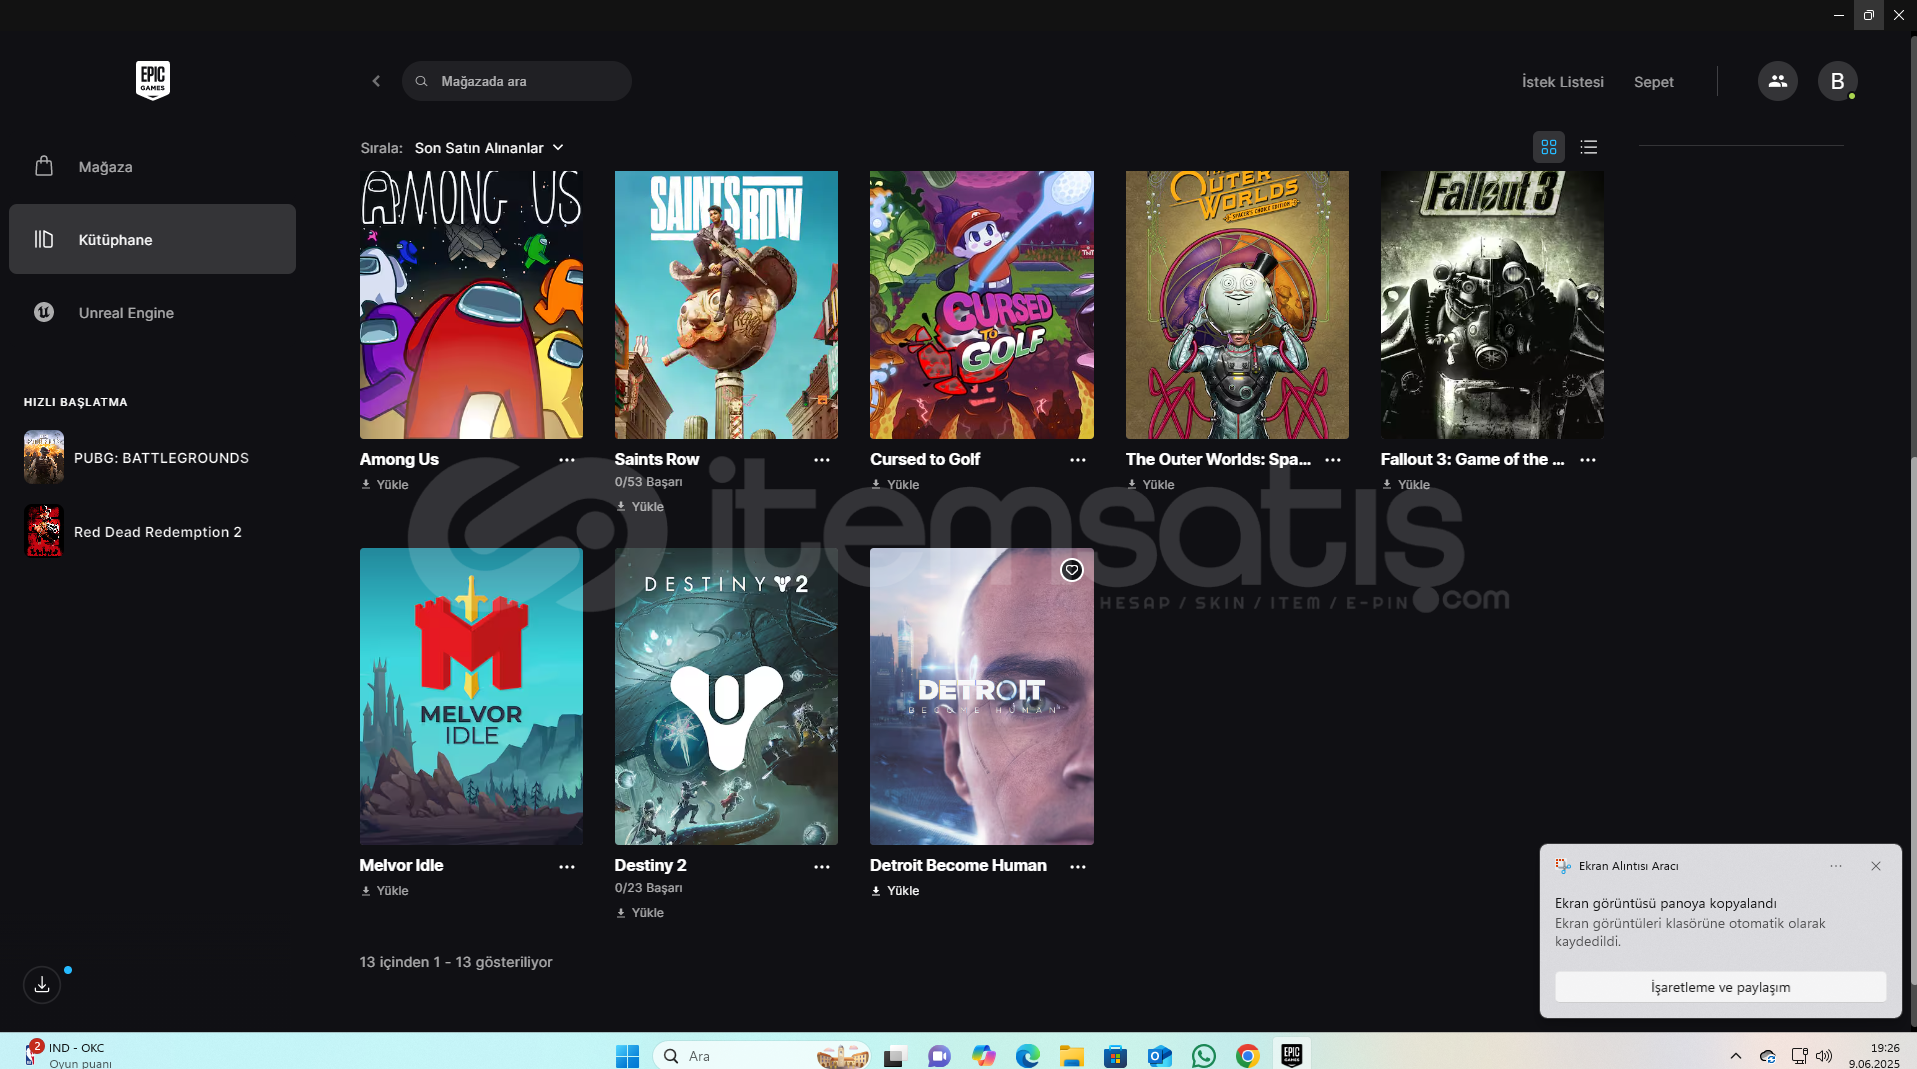1917x1069 pixels.
Task: Open the Melvor Idle cover thumbnail
Action: point(471,696)
